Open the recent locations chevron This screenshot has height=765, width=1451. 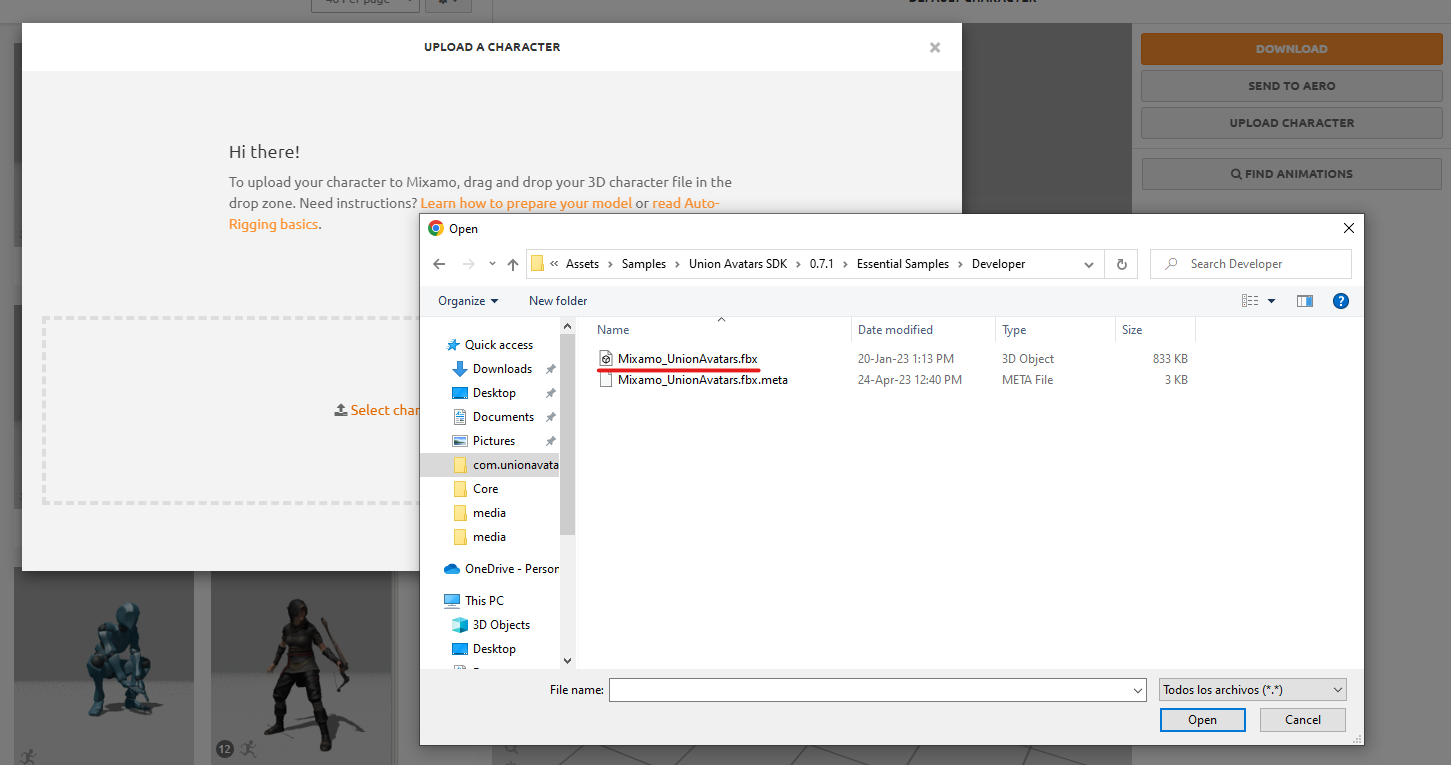tap(492, 264)
